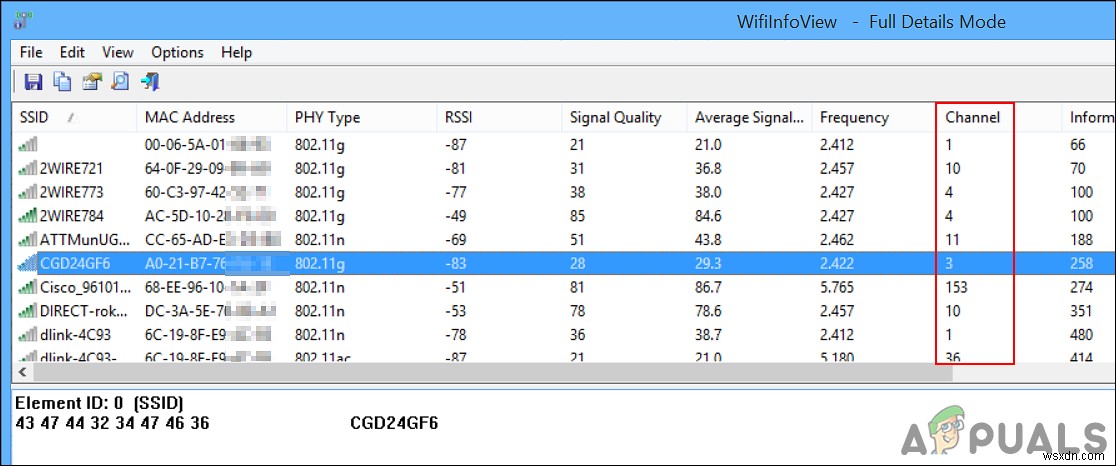Screen dimensions: 1116x466
Task: Click 802.11n in Cisco_96101 row
Action: [320, 287]
